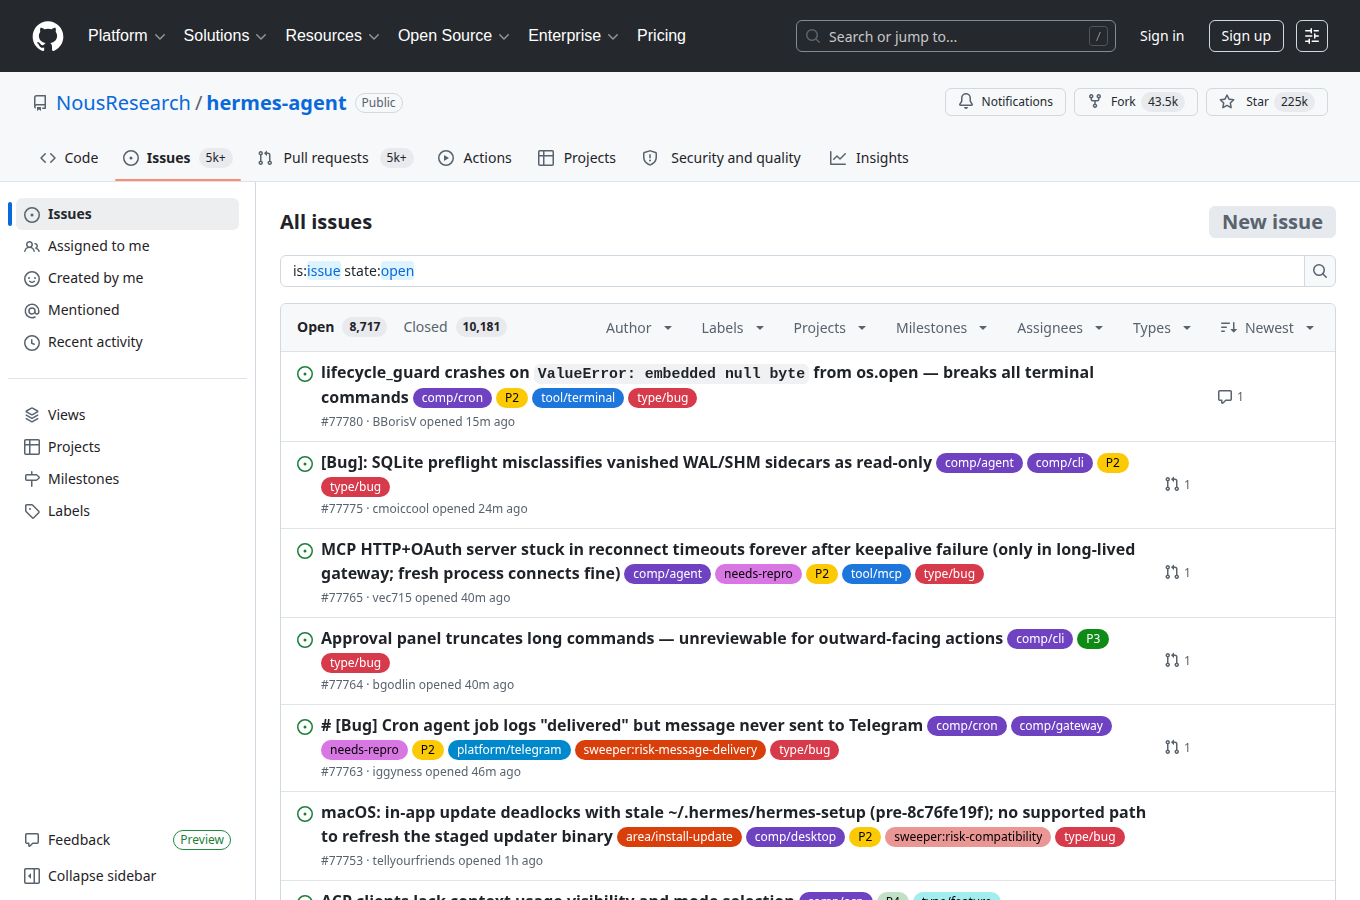Image resolution: width=1360 pixels, height=900 pixels.
Task: Click the Notifications bell button
Action: point(1005,102)
